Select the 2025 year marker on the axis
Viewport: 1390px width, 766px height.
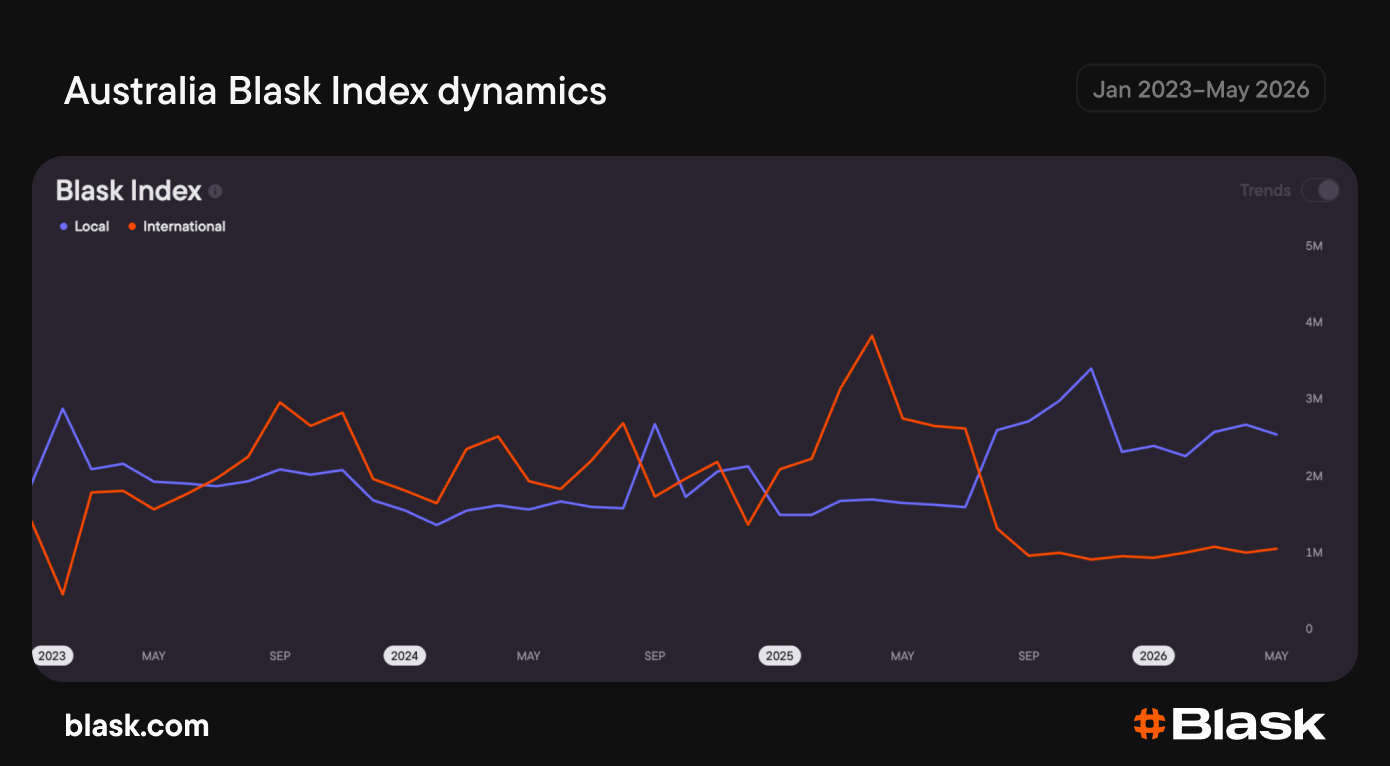pos(779,656)
